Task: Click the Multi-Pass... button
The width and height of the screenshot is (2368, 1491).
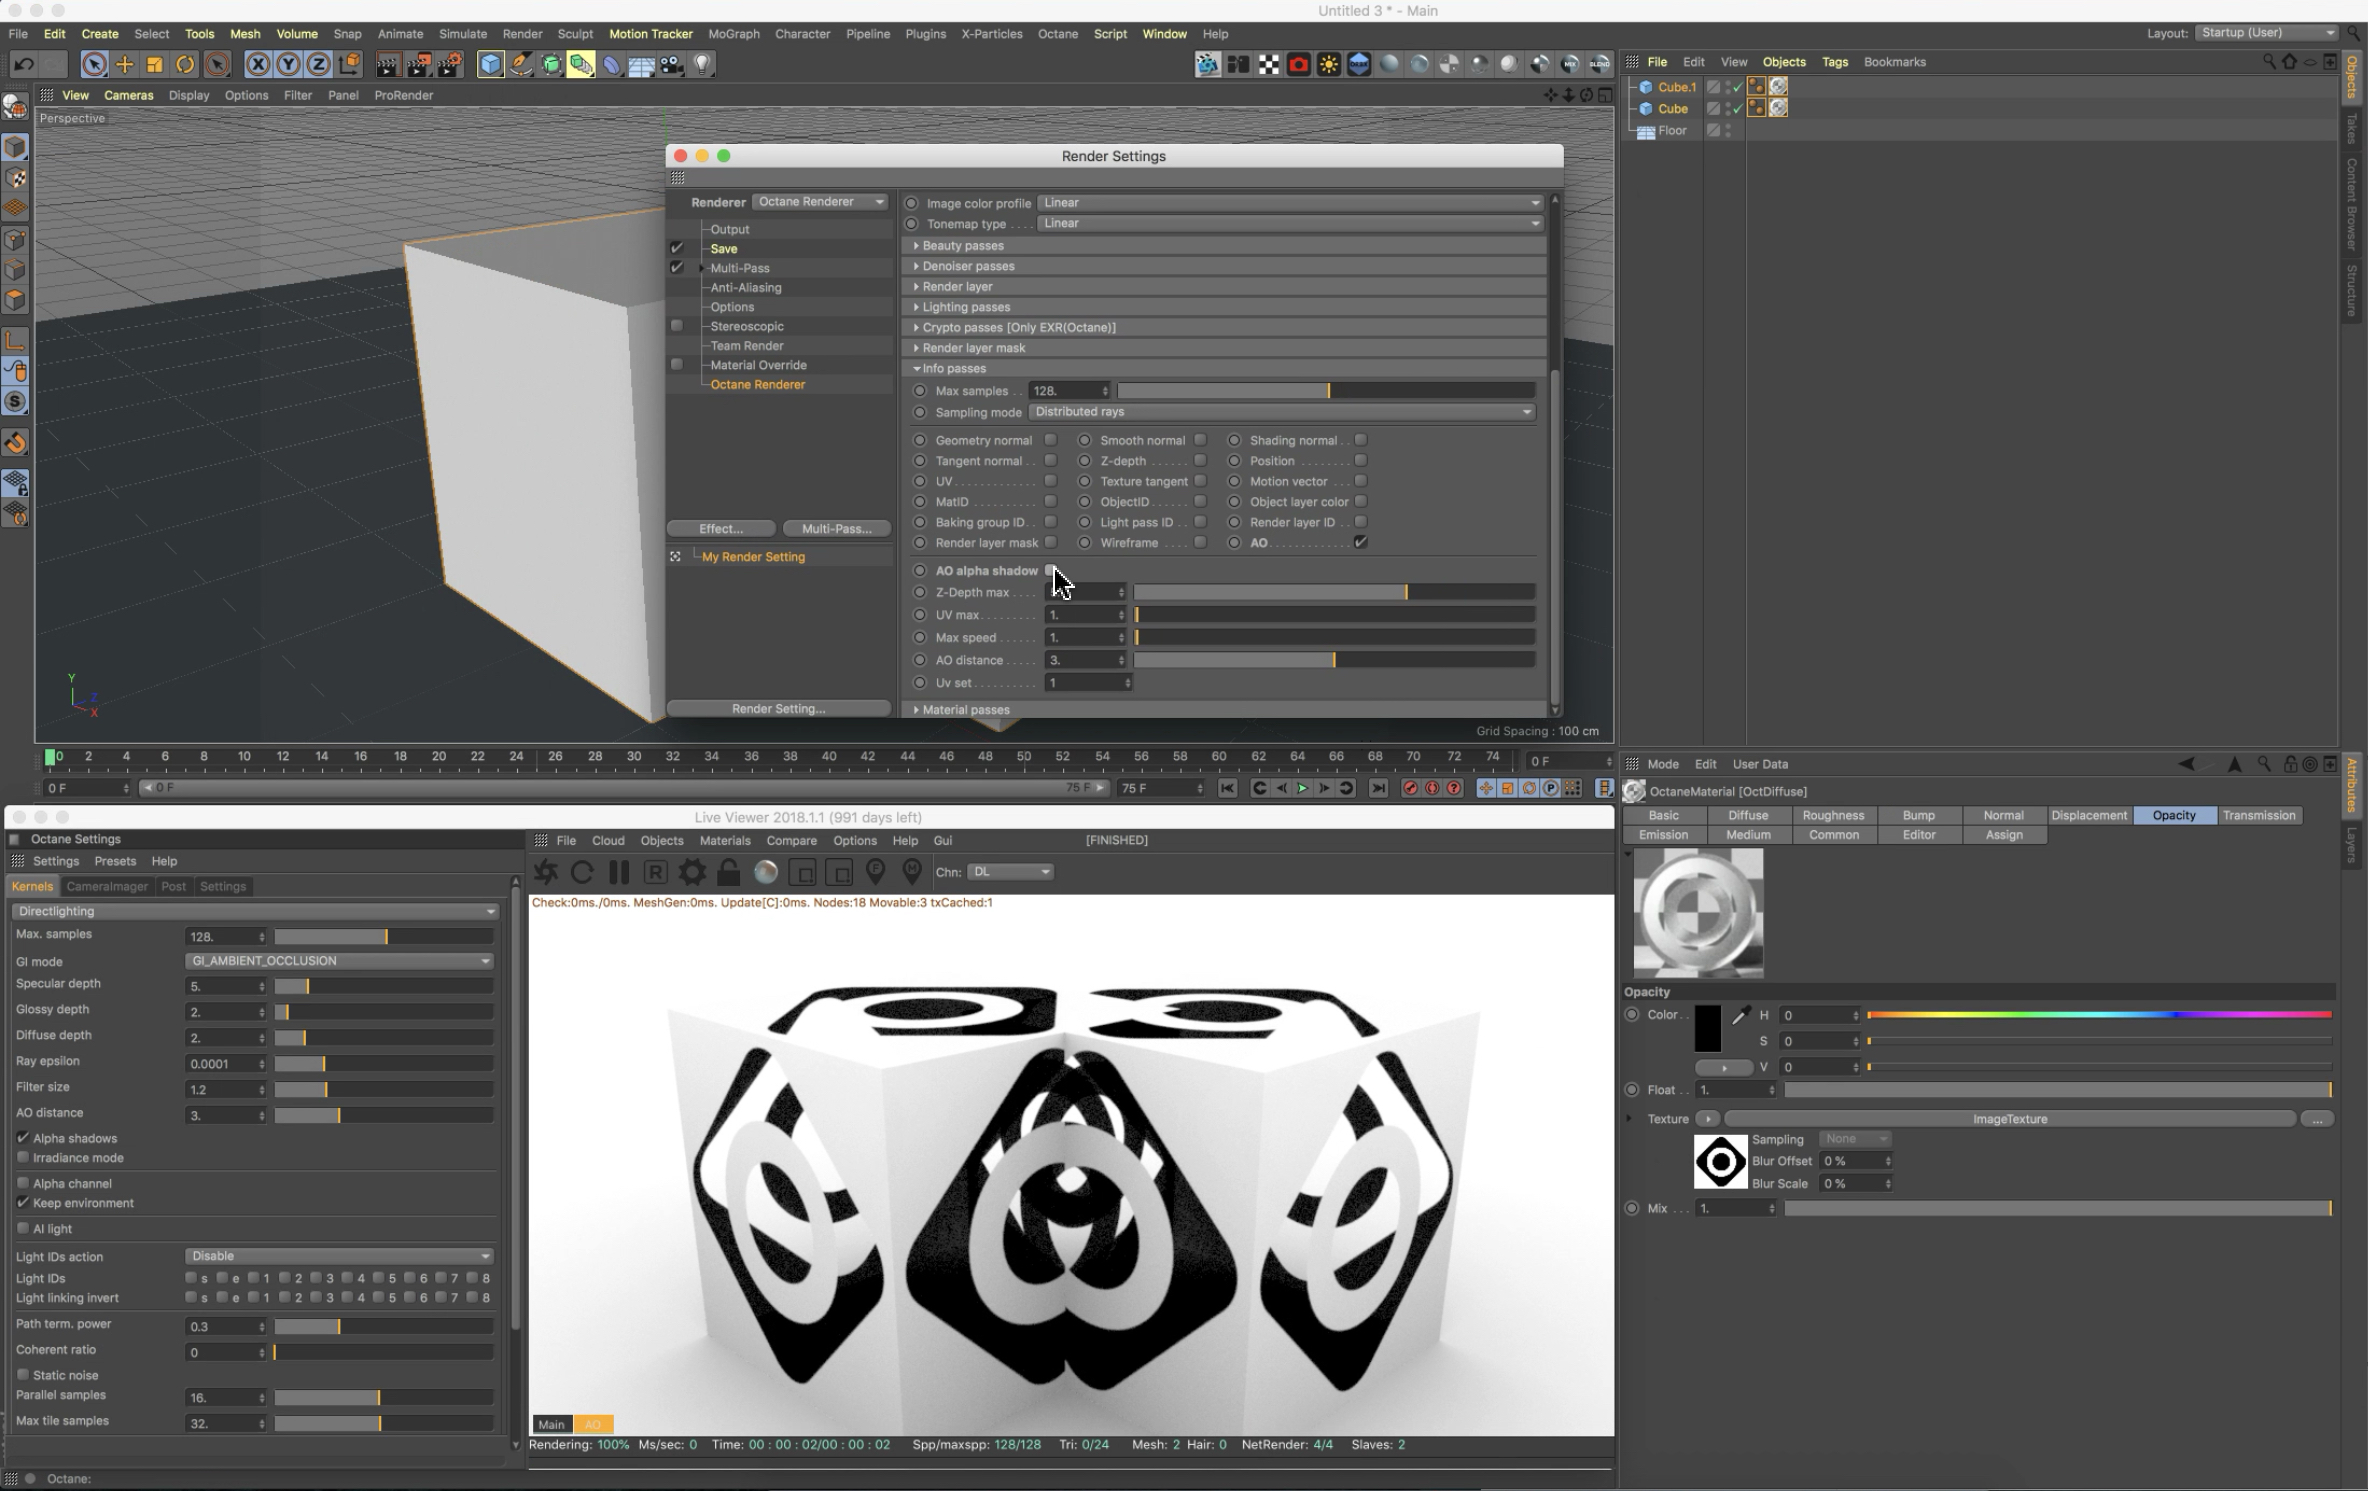Action: (836, 528)
